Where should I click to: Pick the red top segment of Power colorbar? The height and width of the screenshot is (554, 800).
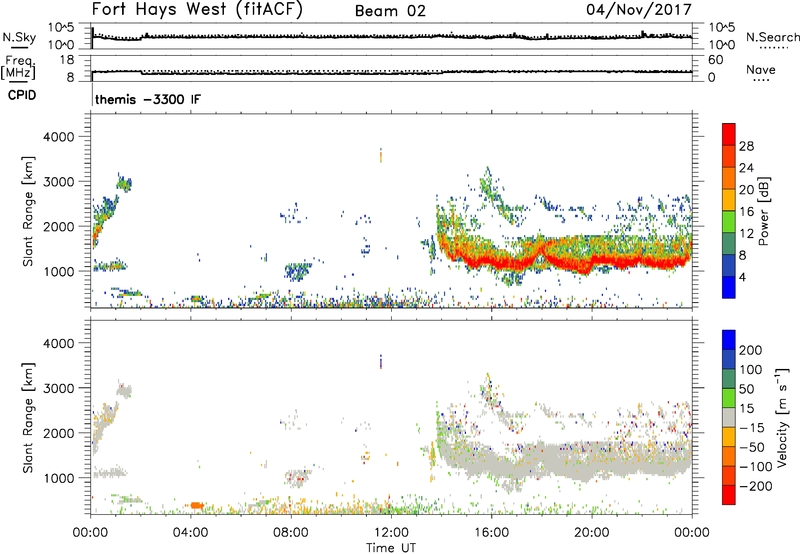(x=729, y=134)
